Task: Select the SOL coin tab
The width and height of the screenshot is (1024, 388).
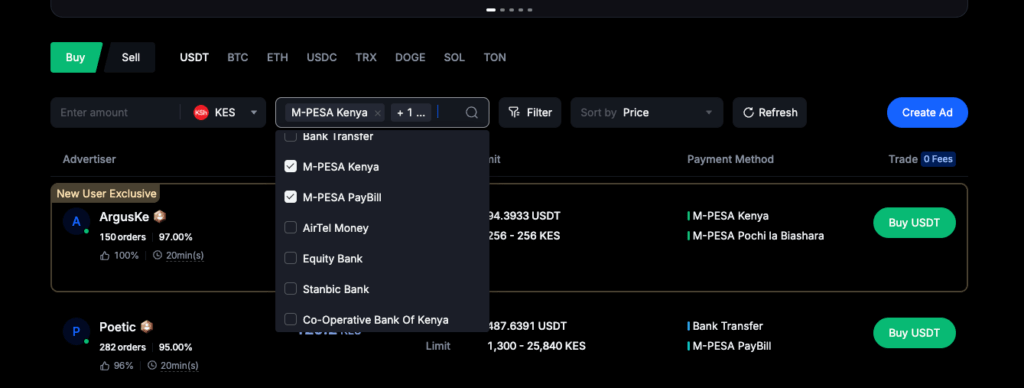Action: click(x=454, y=57)
